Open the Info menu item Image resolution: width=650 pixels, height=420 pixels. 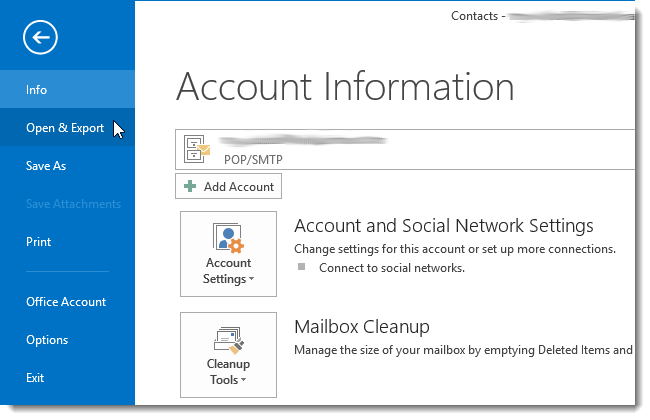(x=67, y=89)
